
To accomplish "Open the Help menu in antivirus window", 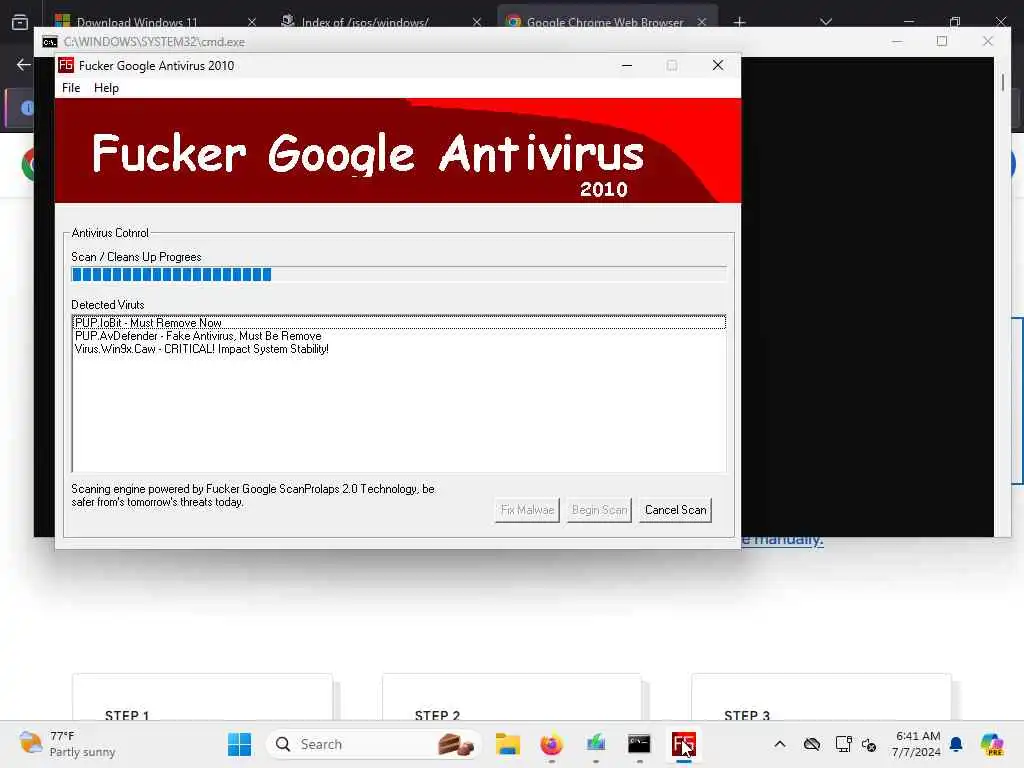I will [x=106, y=88].
